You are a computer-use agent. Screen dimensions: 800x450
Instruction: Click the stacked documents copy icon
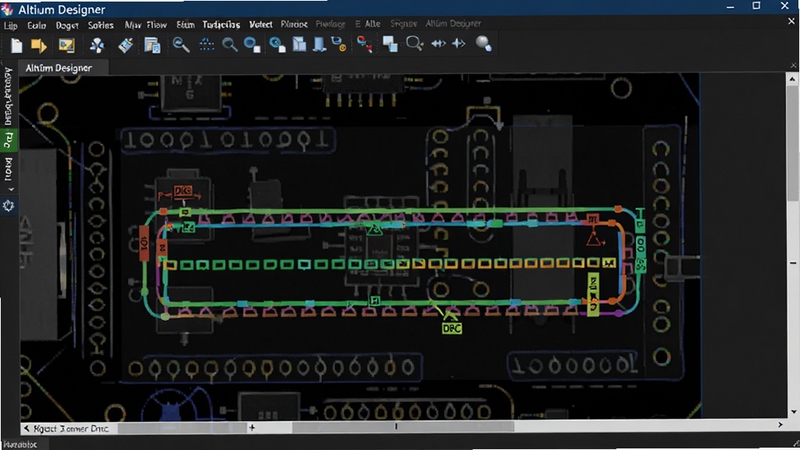pyautogui.click(x=153, y=45)
